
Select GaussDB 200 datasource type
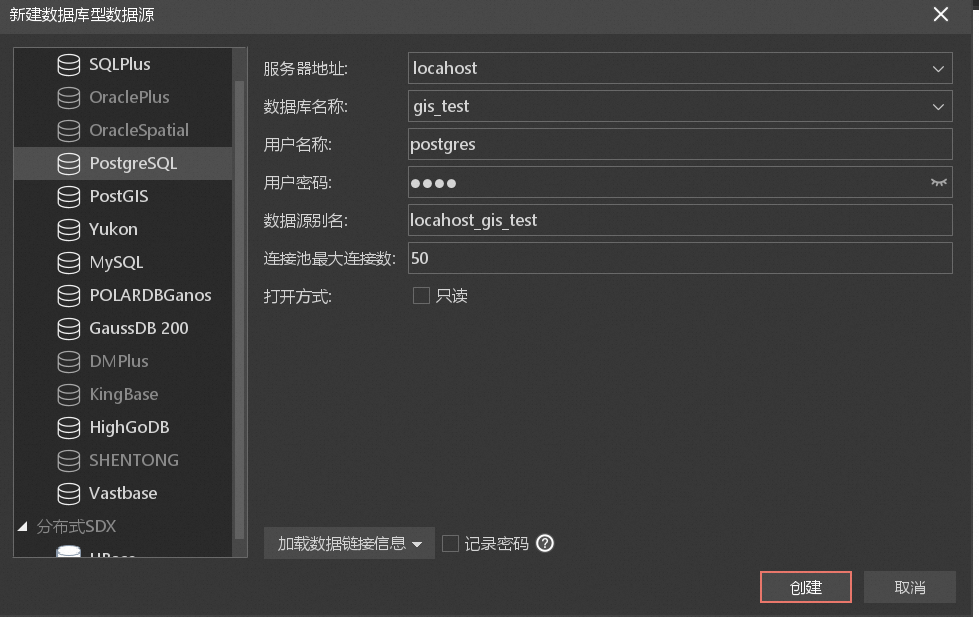click(x=139, y=328)
